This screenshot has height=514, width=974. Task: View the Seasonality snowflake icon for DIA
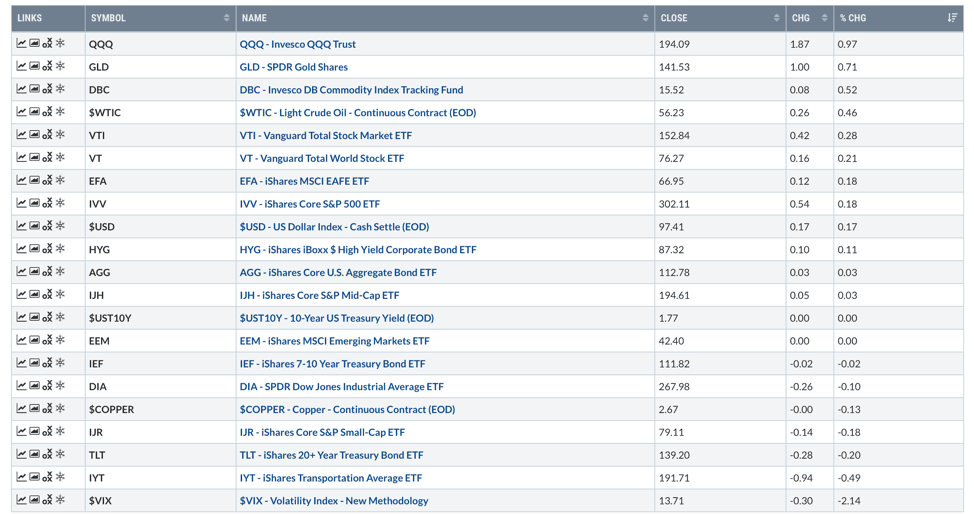tap(60, 386)
